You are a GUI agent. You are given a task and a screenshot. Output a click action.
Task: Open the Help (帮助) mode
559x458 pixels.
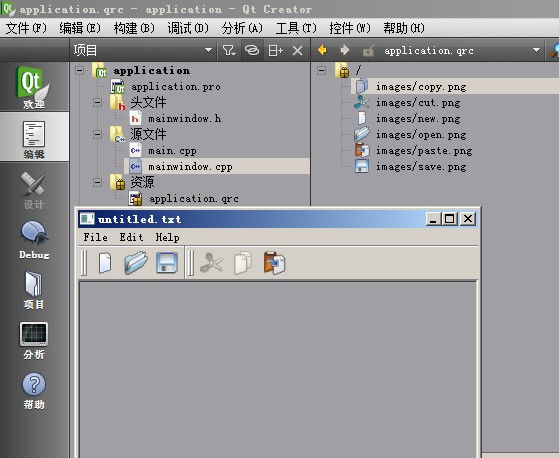[x=34, y=391]
